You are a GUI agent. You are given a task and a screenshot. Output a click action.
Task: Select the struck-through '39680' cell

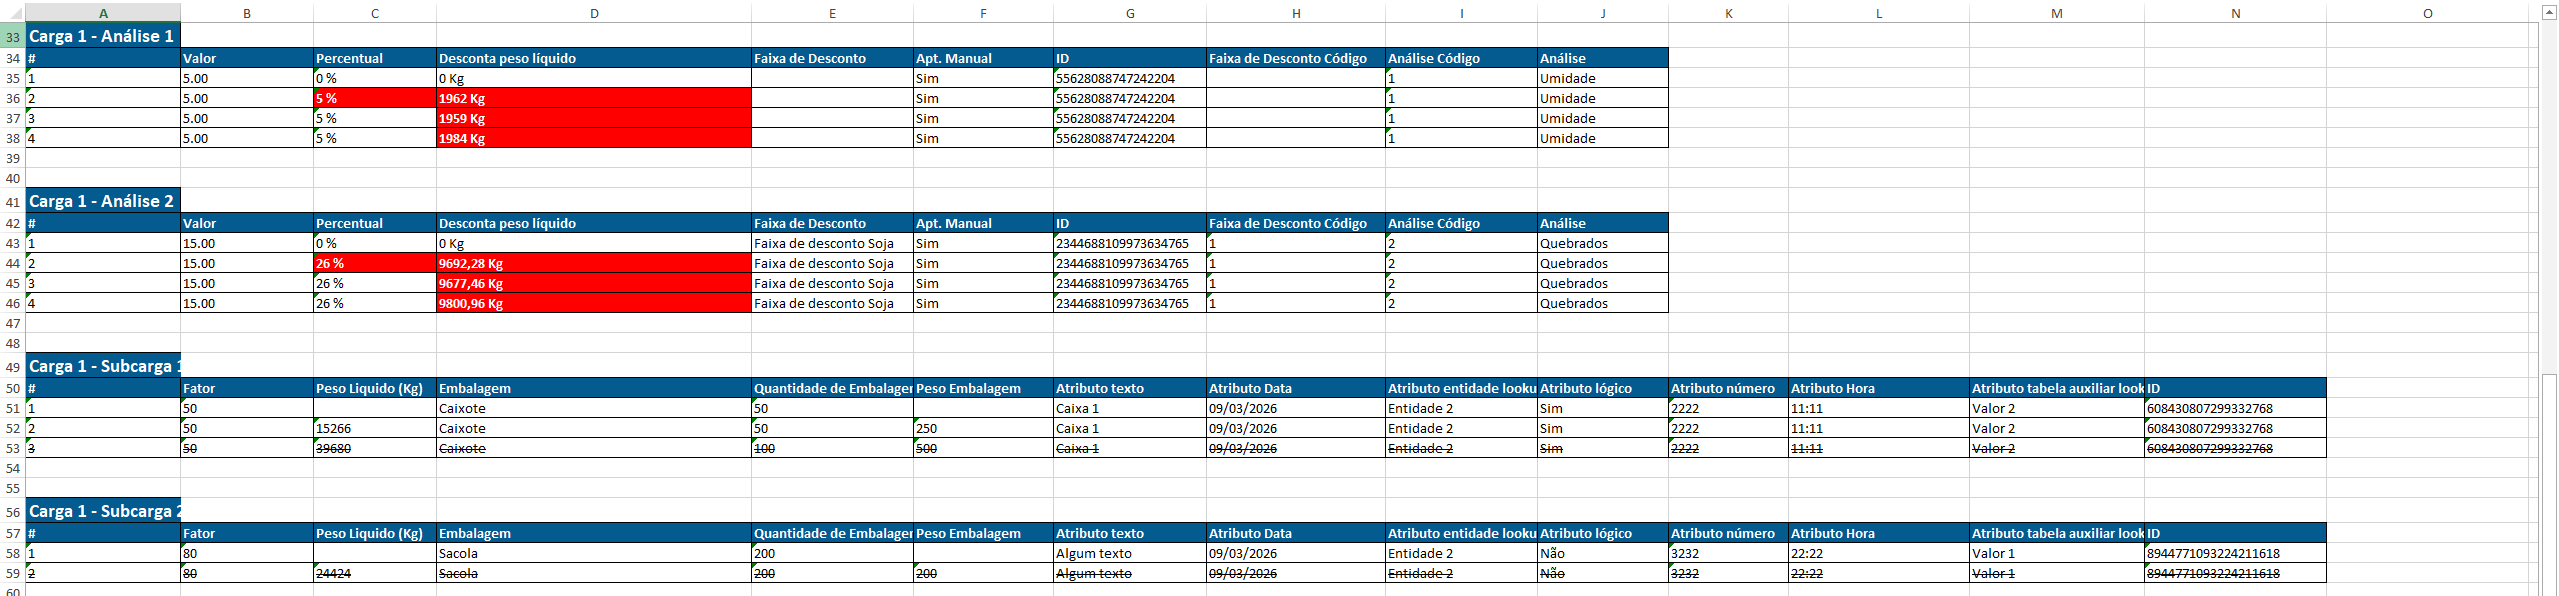pyautogui.click(x=375, y=448)
